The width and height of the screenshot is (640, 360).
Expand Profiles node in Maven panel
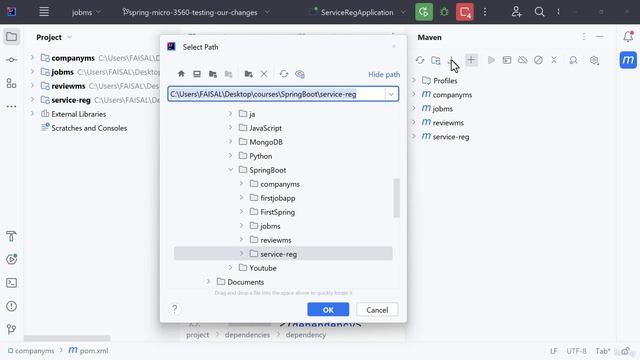[414, 80]
